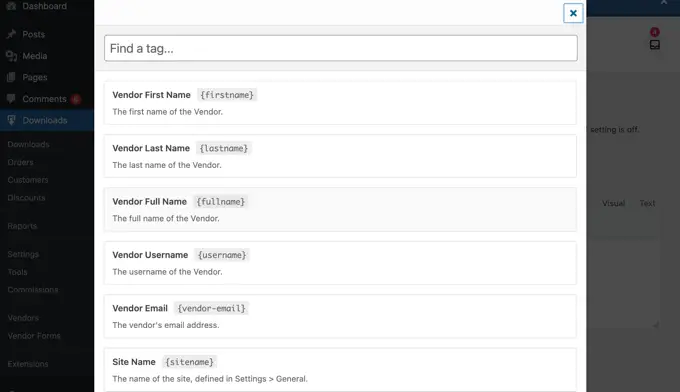The image size is (680, 392).
Task: Switch to the Visual editor tab
Action: (613, 203)
